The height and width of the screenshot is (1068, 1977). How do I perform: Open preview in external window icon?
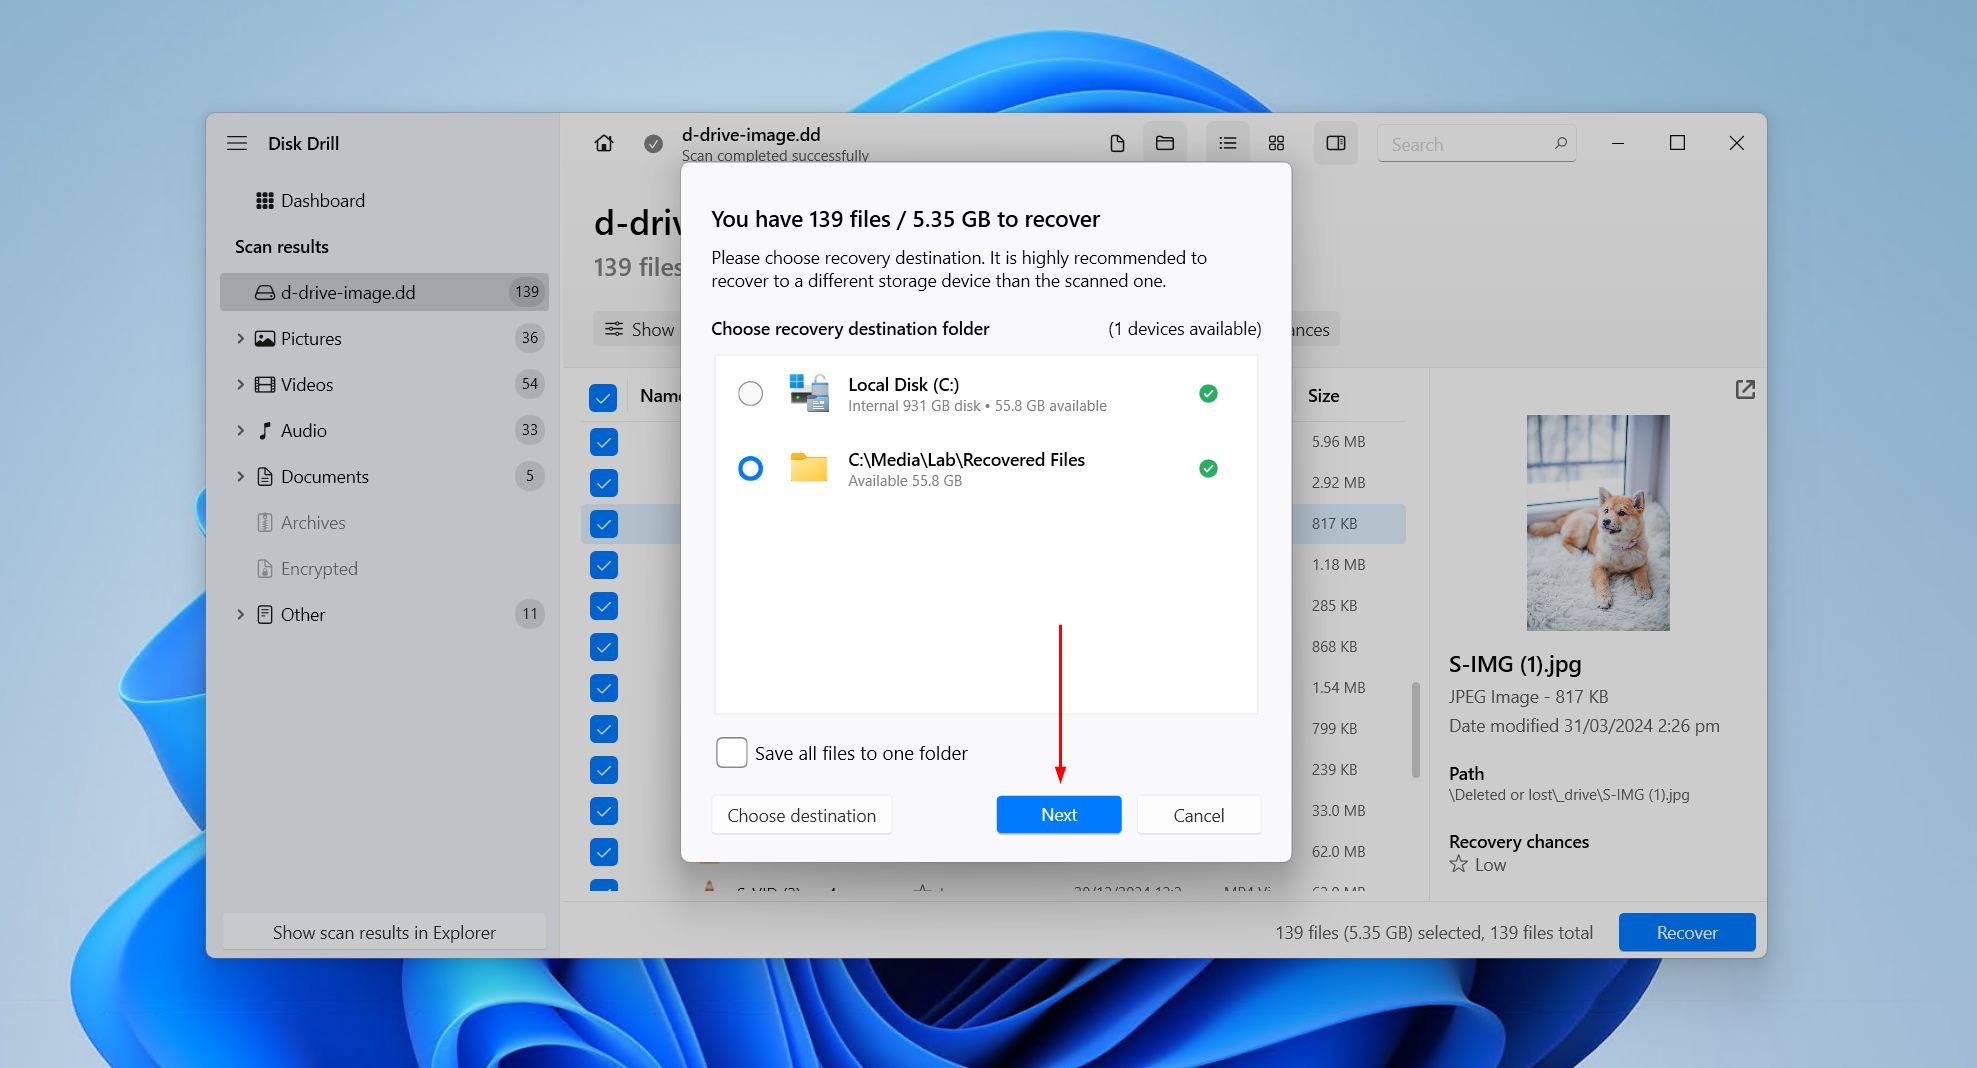(x=1745, y=390)
